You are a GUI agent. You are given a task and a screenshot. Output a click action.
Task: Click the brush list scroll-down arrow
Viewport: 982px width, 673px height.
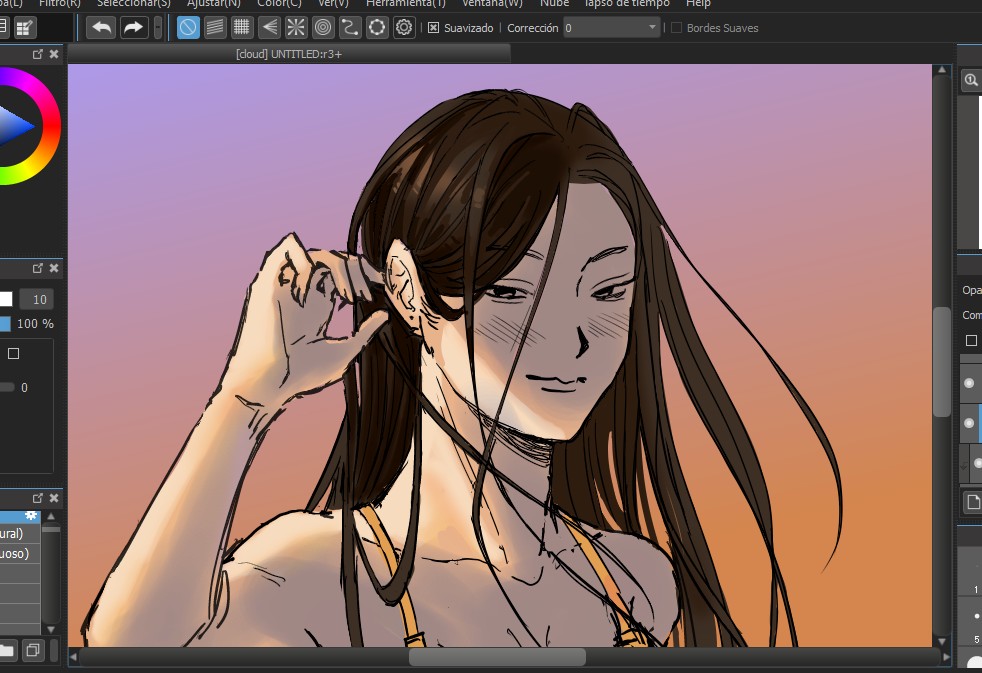click(x=51, y=629)
